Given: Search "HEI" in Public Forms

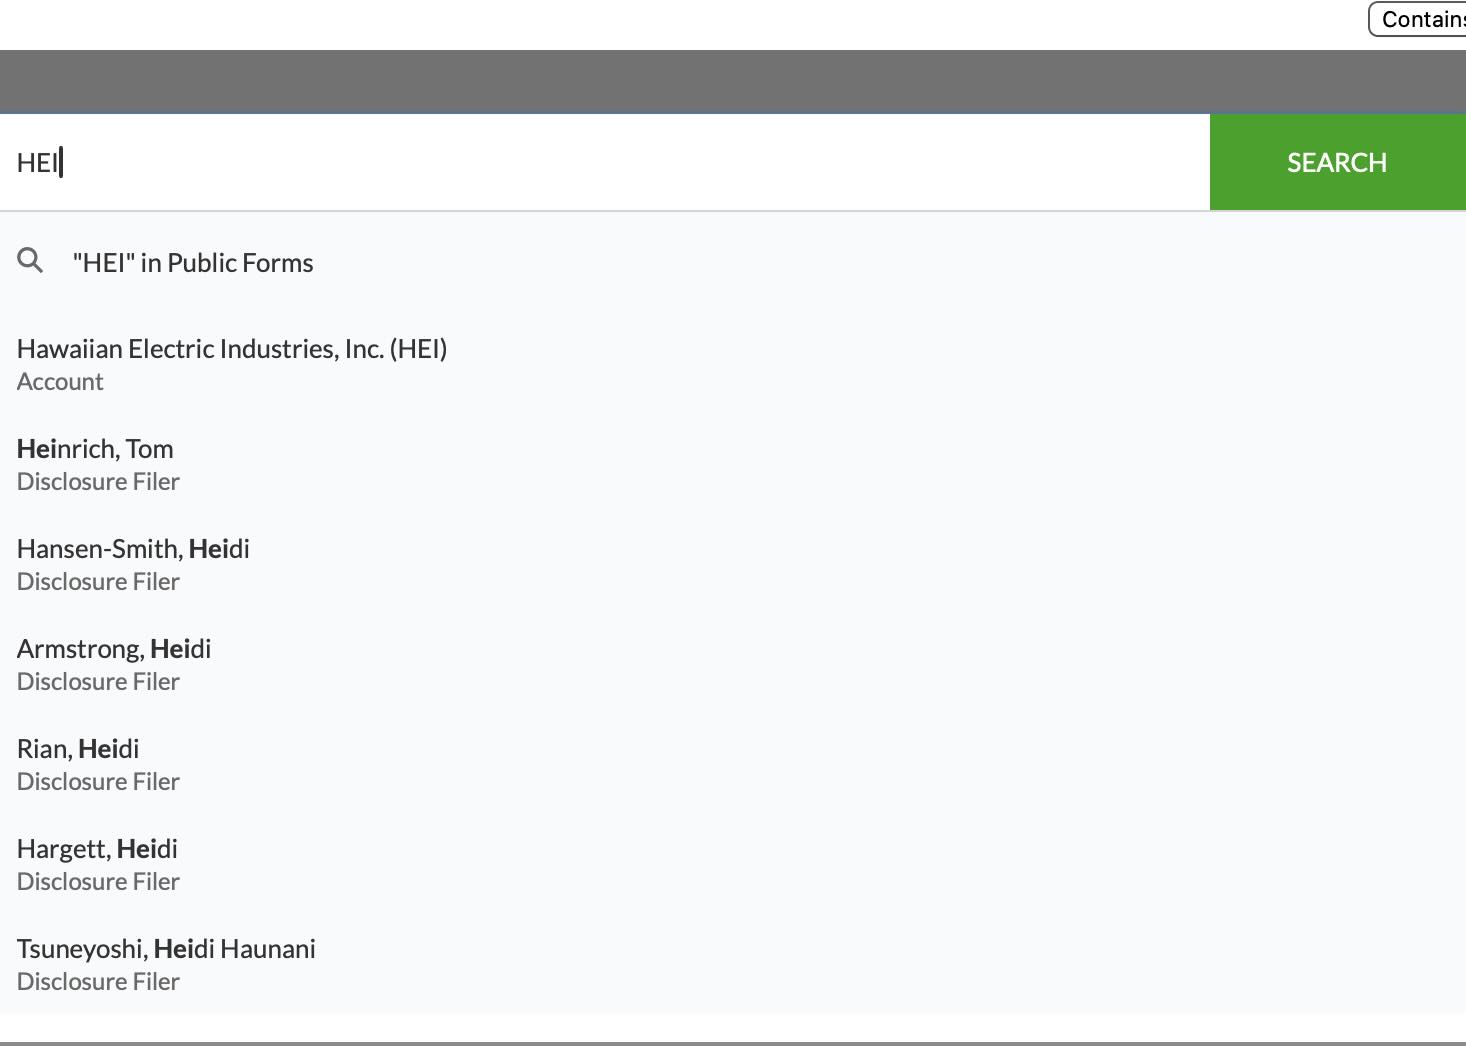Looking at the screenshot, I should coord(192,263).
